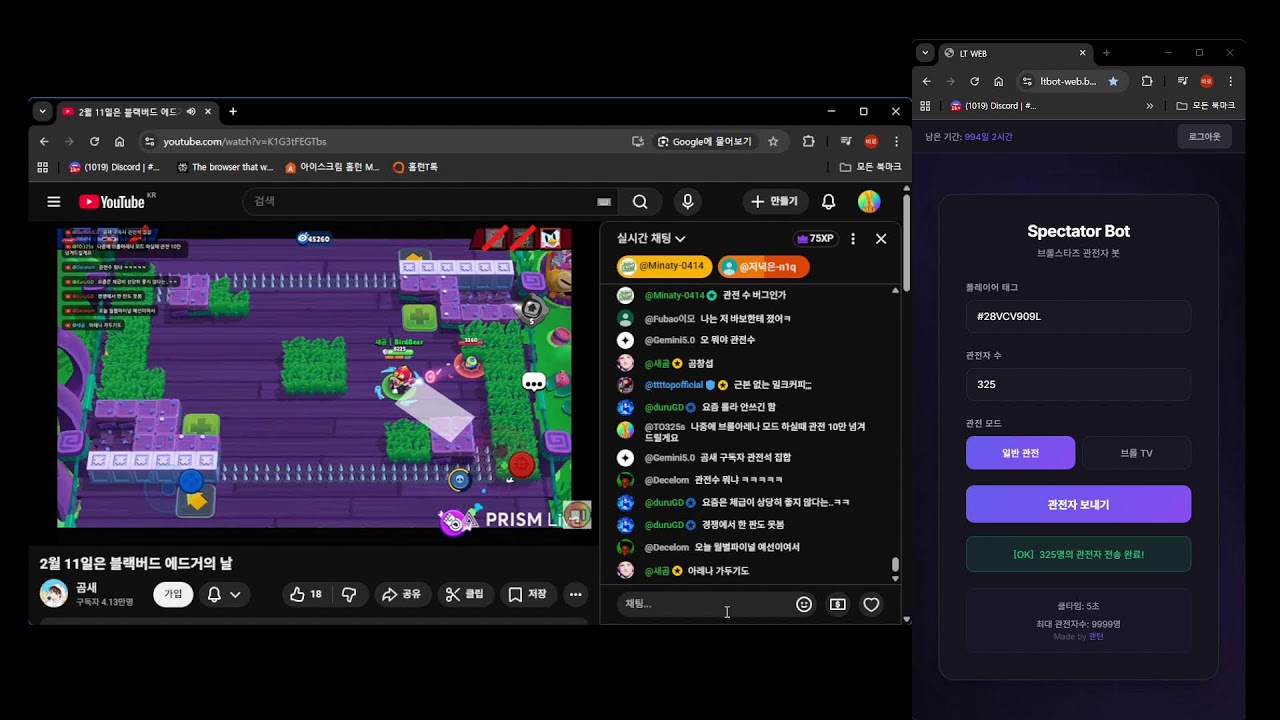This screenshot has width=1280, height=720.
Task: Open media controls in YouTube window toolbar
Action: click(x=846, y=142)
